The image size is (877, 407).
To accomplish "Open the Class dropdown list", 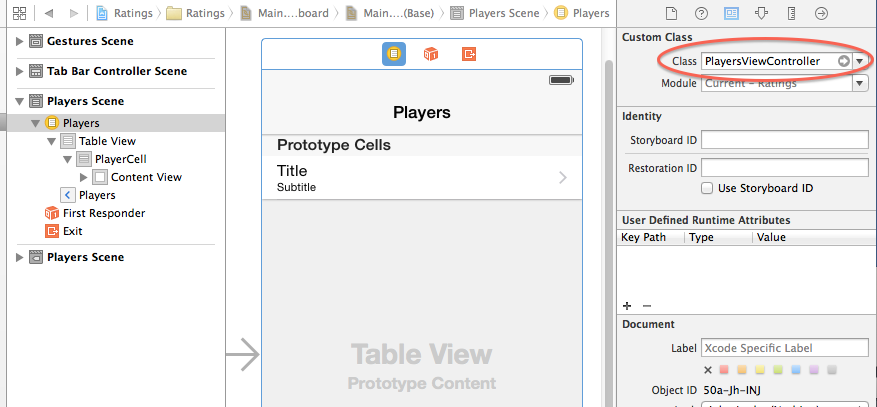I will coord(859,62).
